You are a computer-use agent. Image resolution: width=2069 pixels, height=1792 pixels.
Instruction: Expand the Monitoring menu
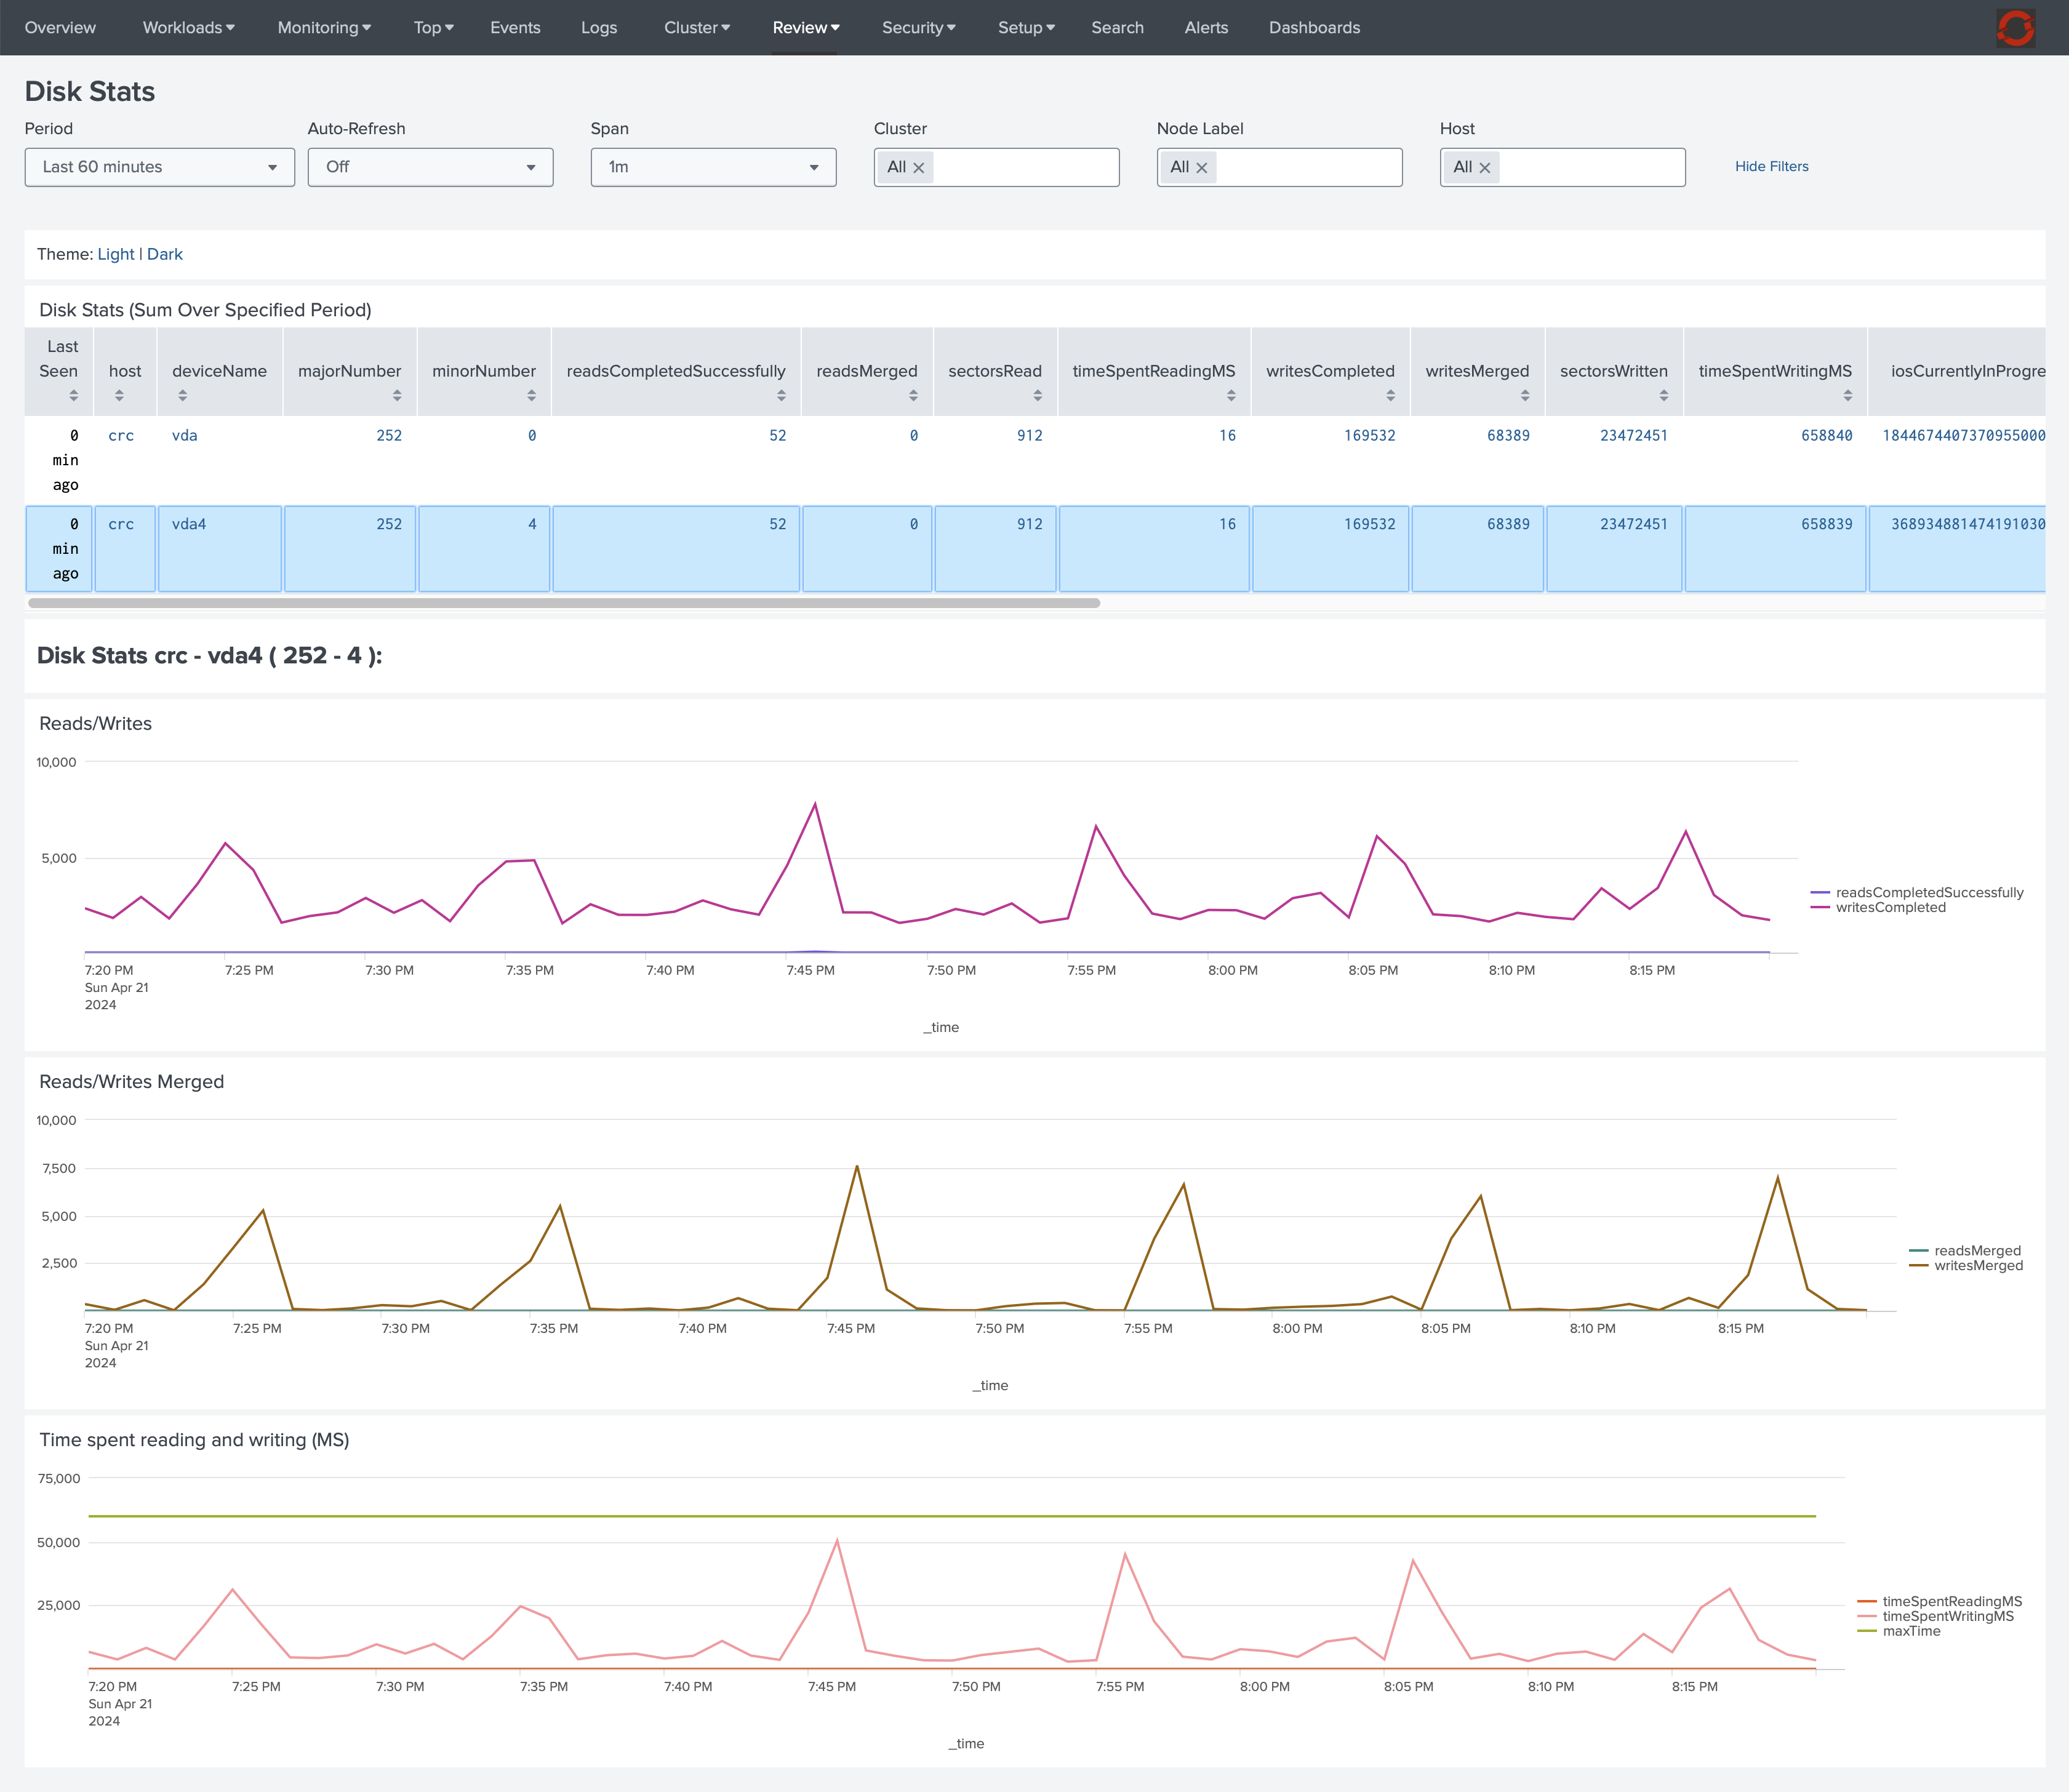pos(324,28)
